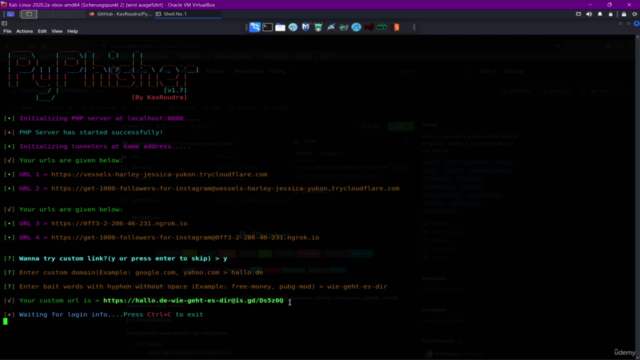Click the 'hallo.de' custom domain entry

(247, 272)
